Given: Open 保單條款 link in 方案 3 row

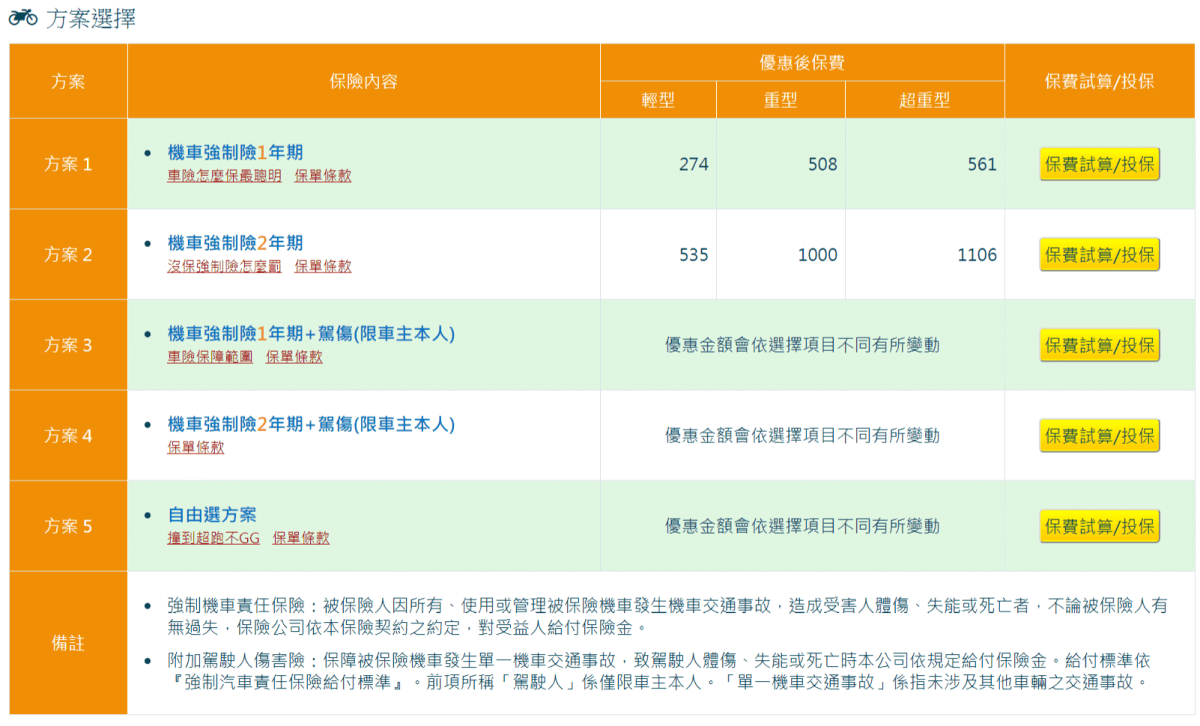Looking at the screenshot, I should [x=294, y=356].
